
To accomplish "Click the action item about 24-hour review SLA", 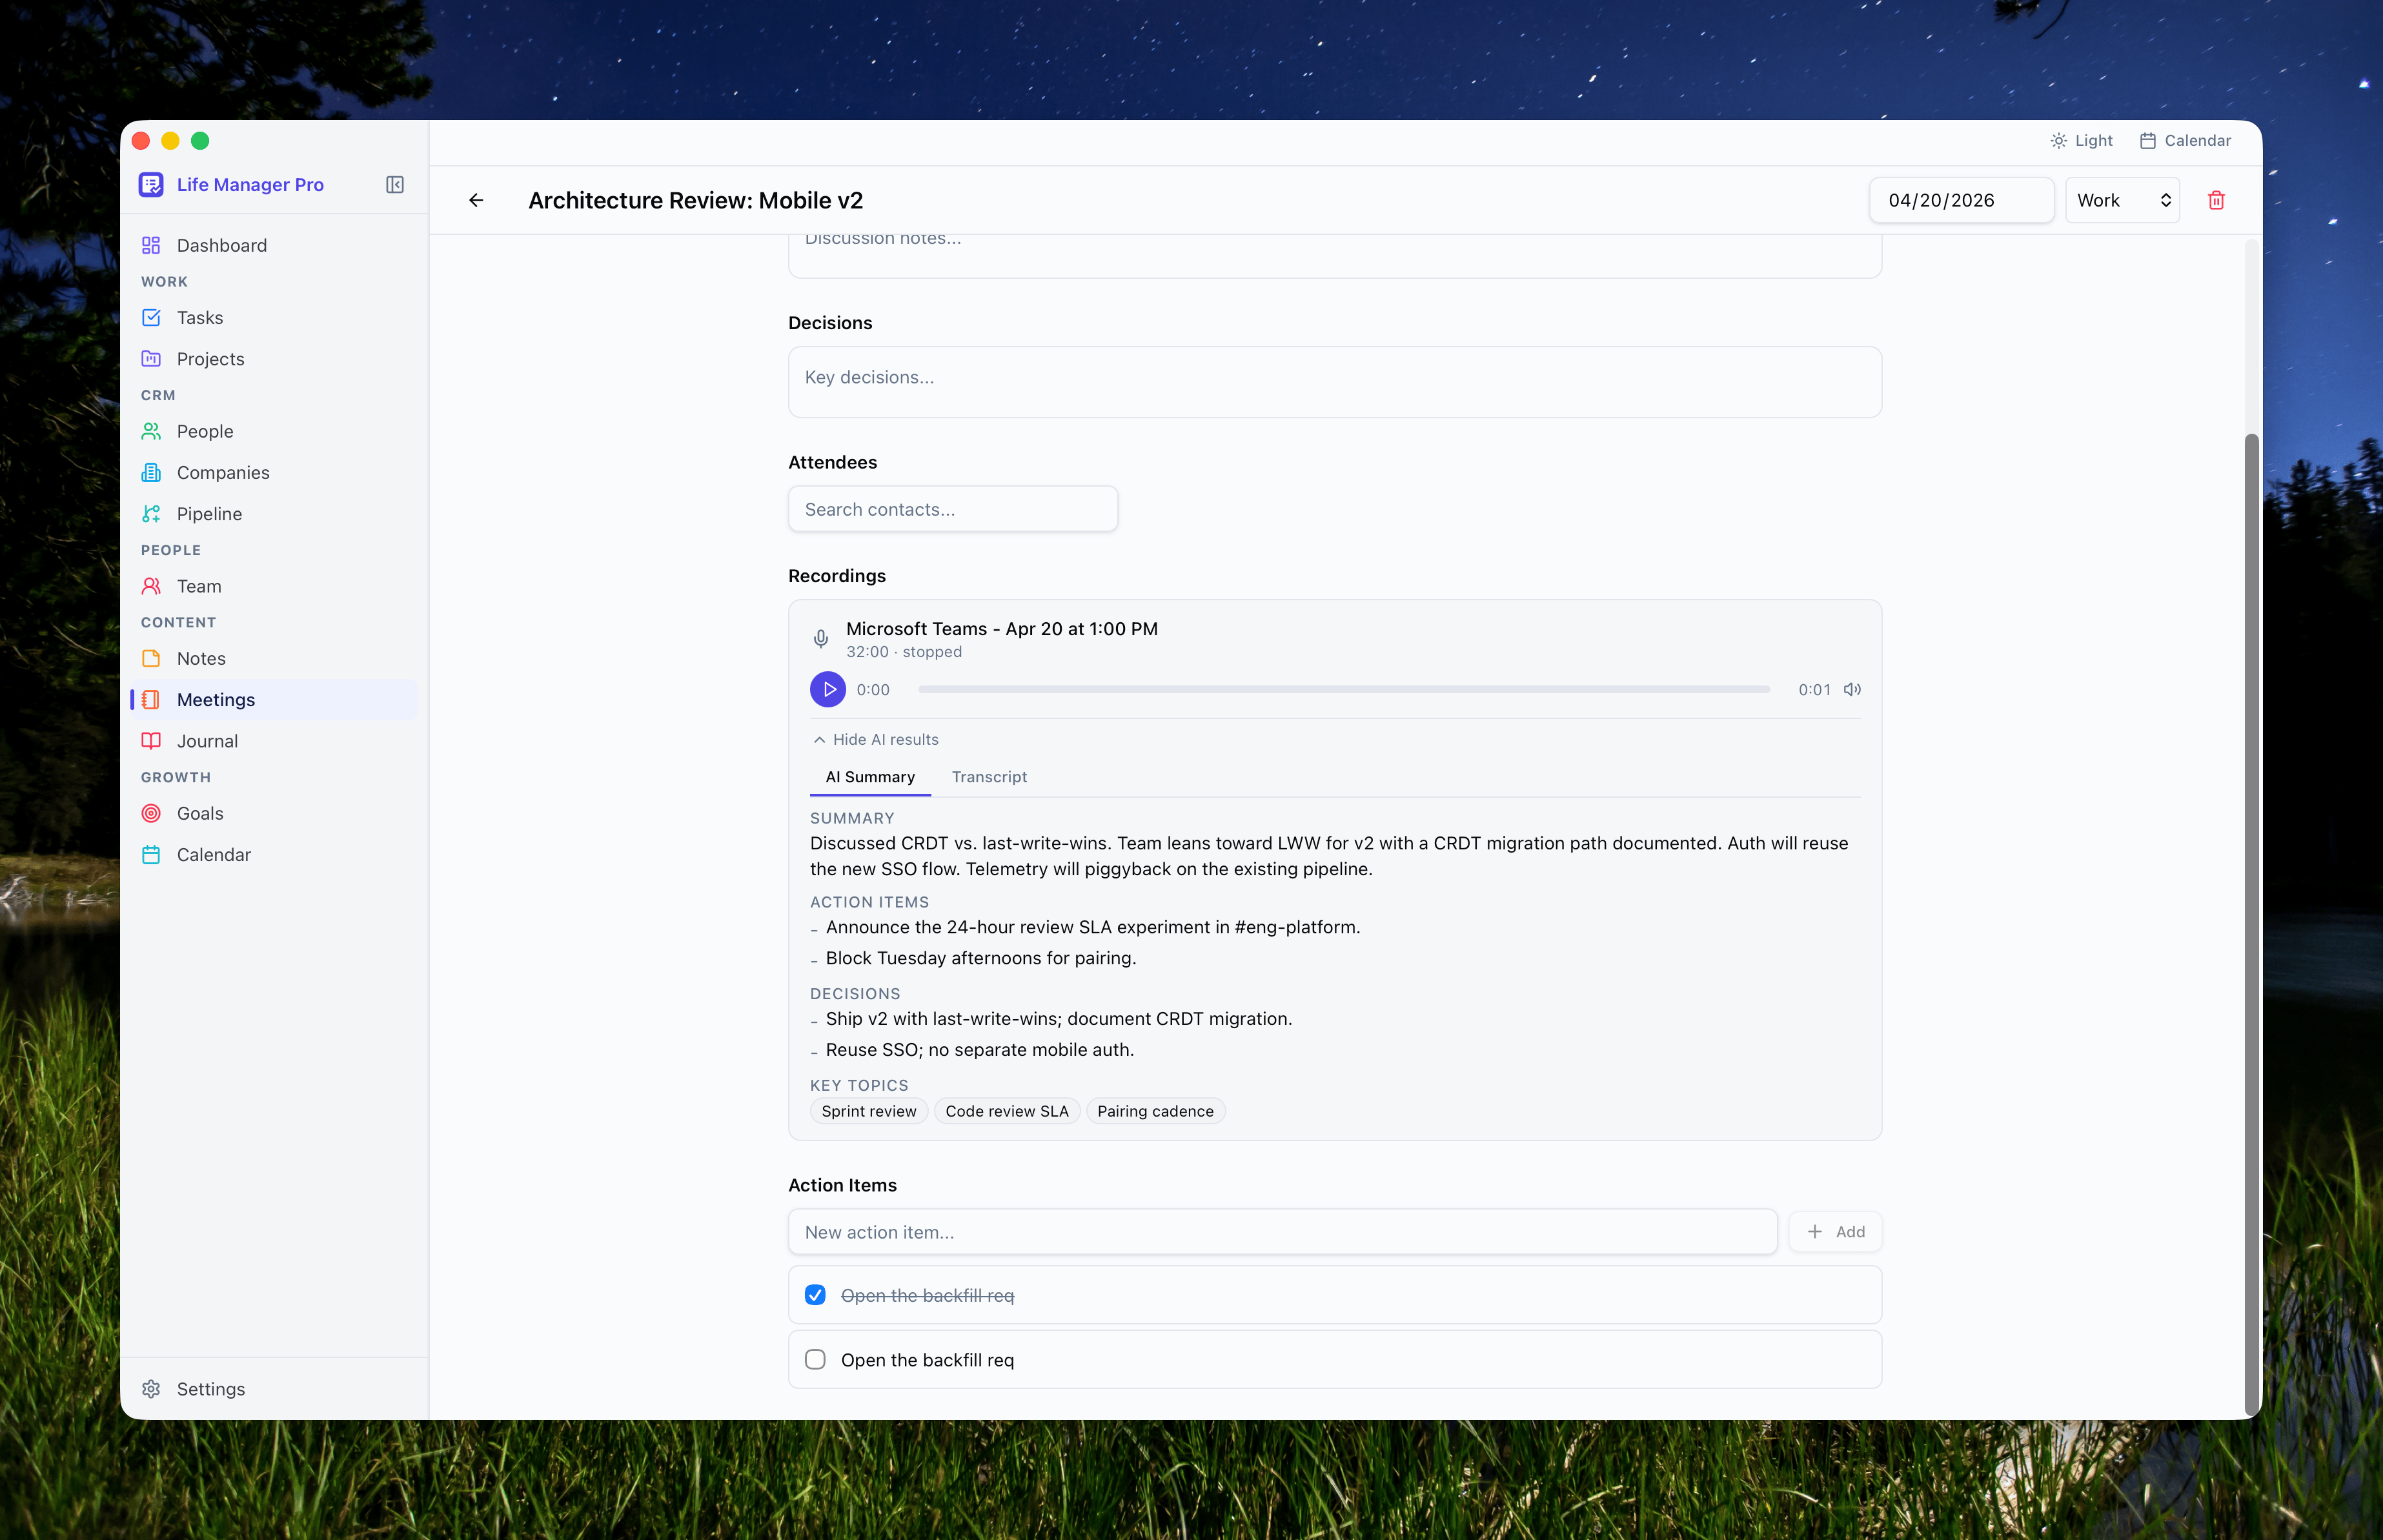I will pos(1092,927).
